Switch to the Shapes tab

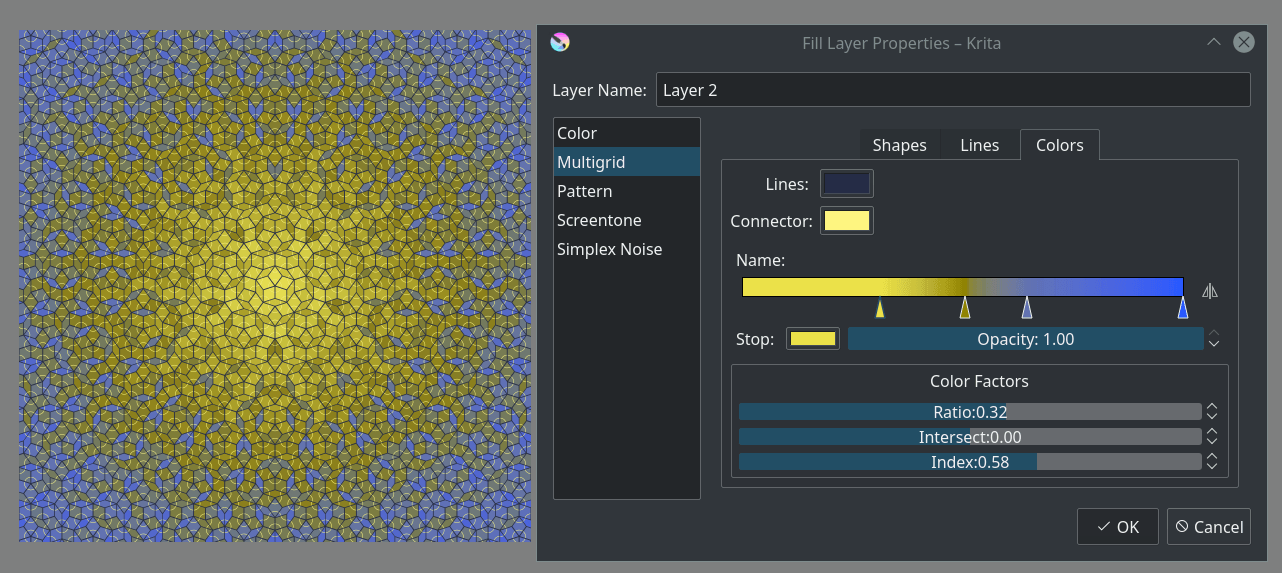899,145
